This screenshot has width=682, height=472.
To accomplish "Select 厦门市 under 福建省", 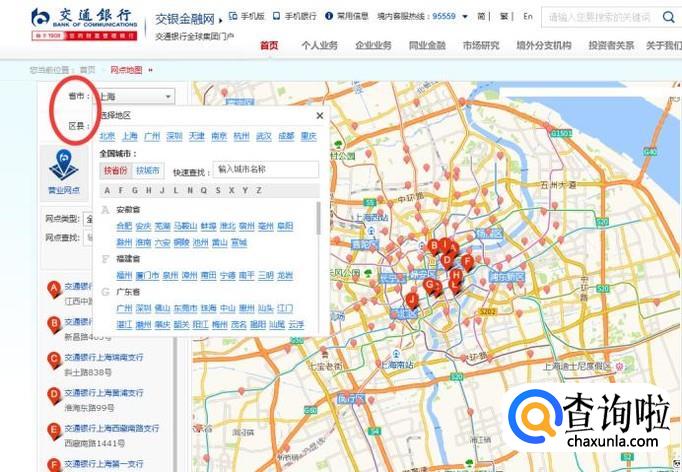I will point(147,275).
